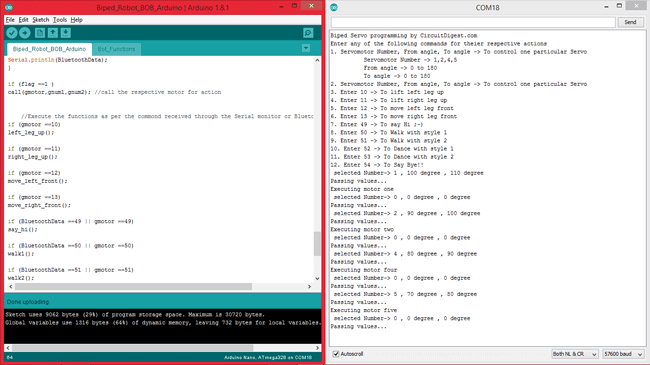Click the Open sketch up-arrow icon
Screen dimensions: 650x365
click(53, 33)
